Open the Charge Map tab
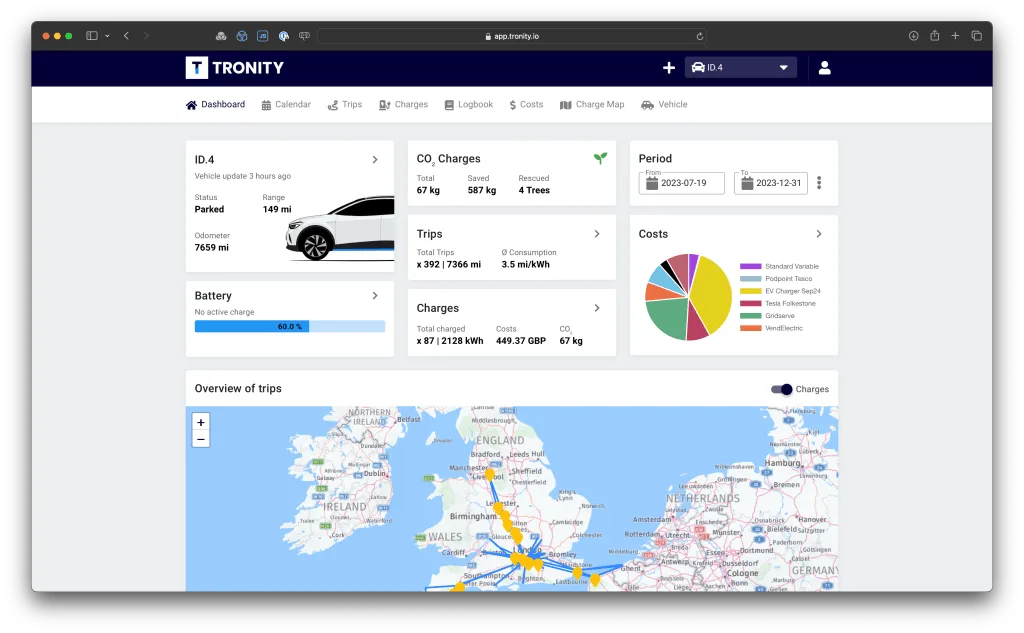This screenshot has width=1024, height=633. tap(592, 105)
